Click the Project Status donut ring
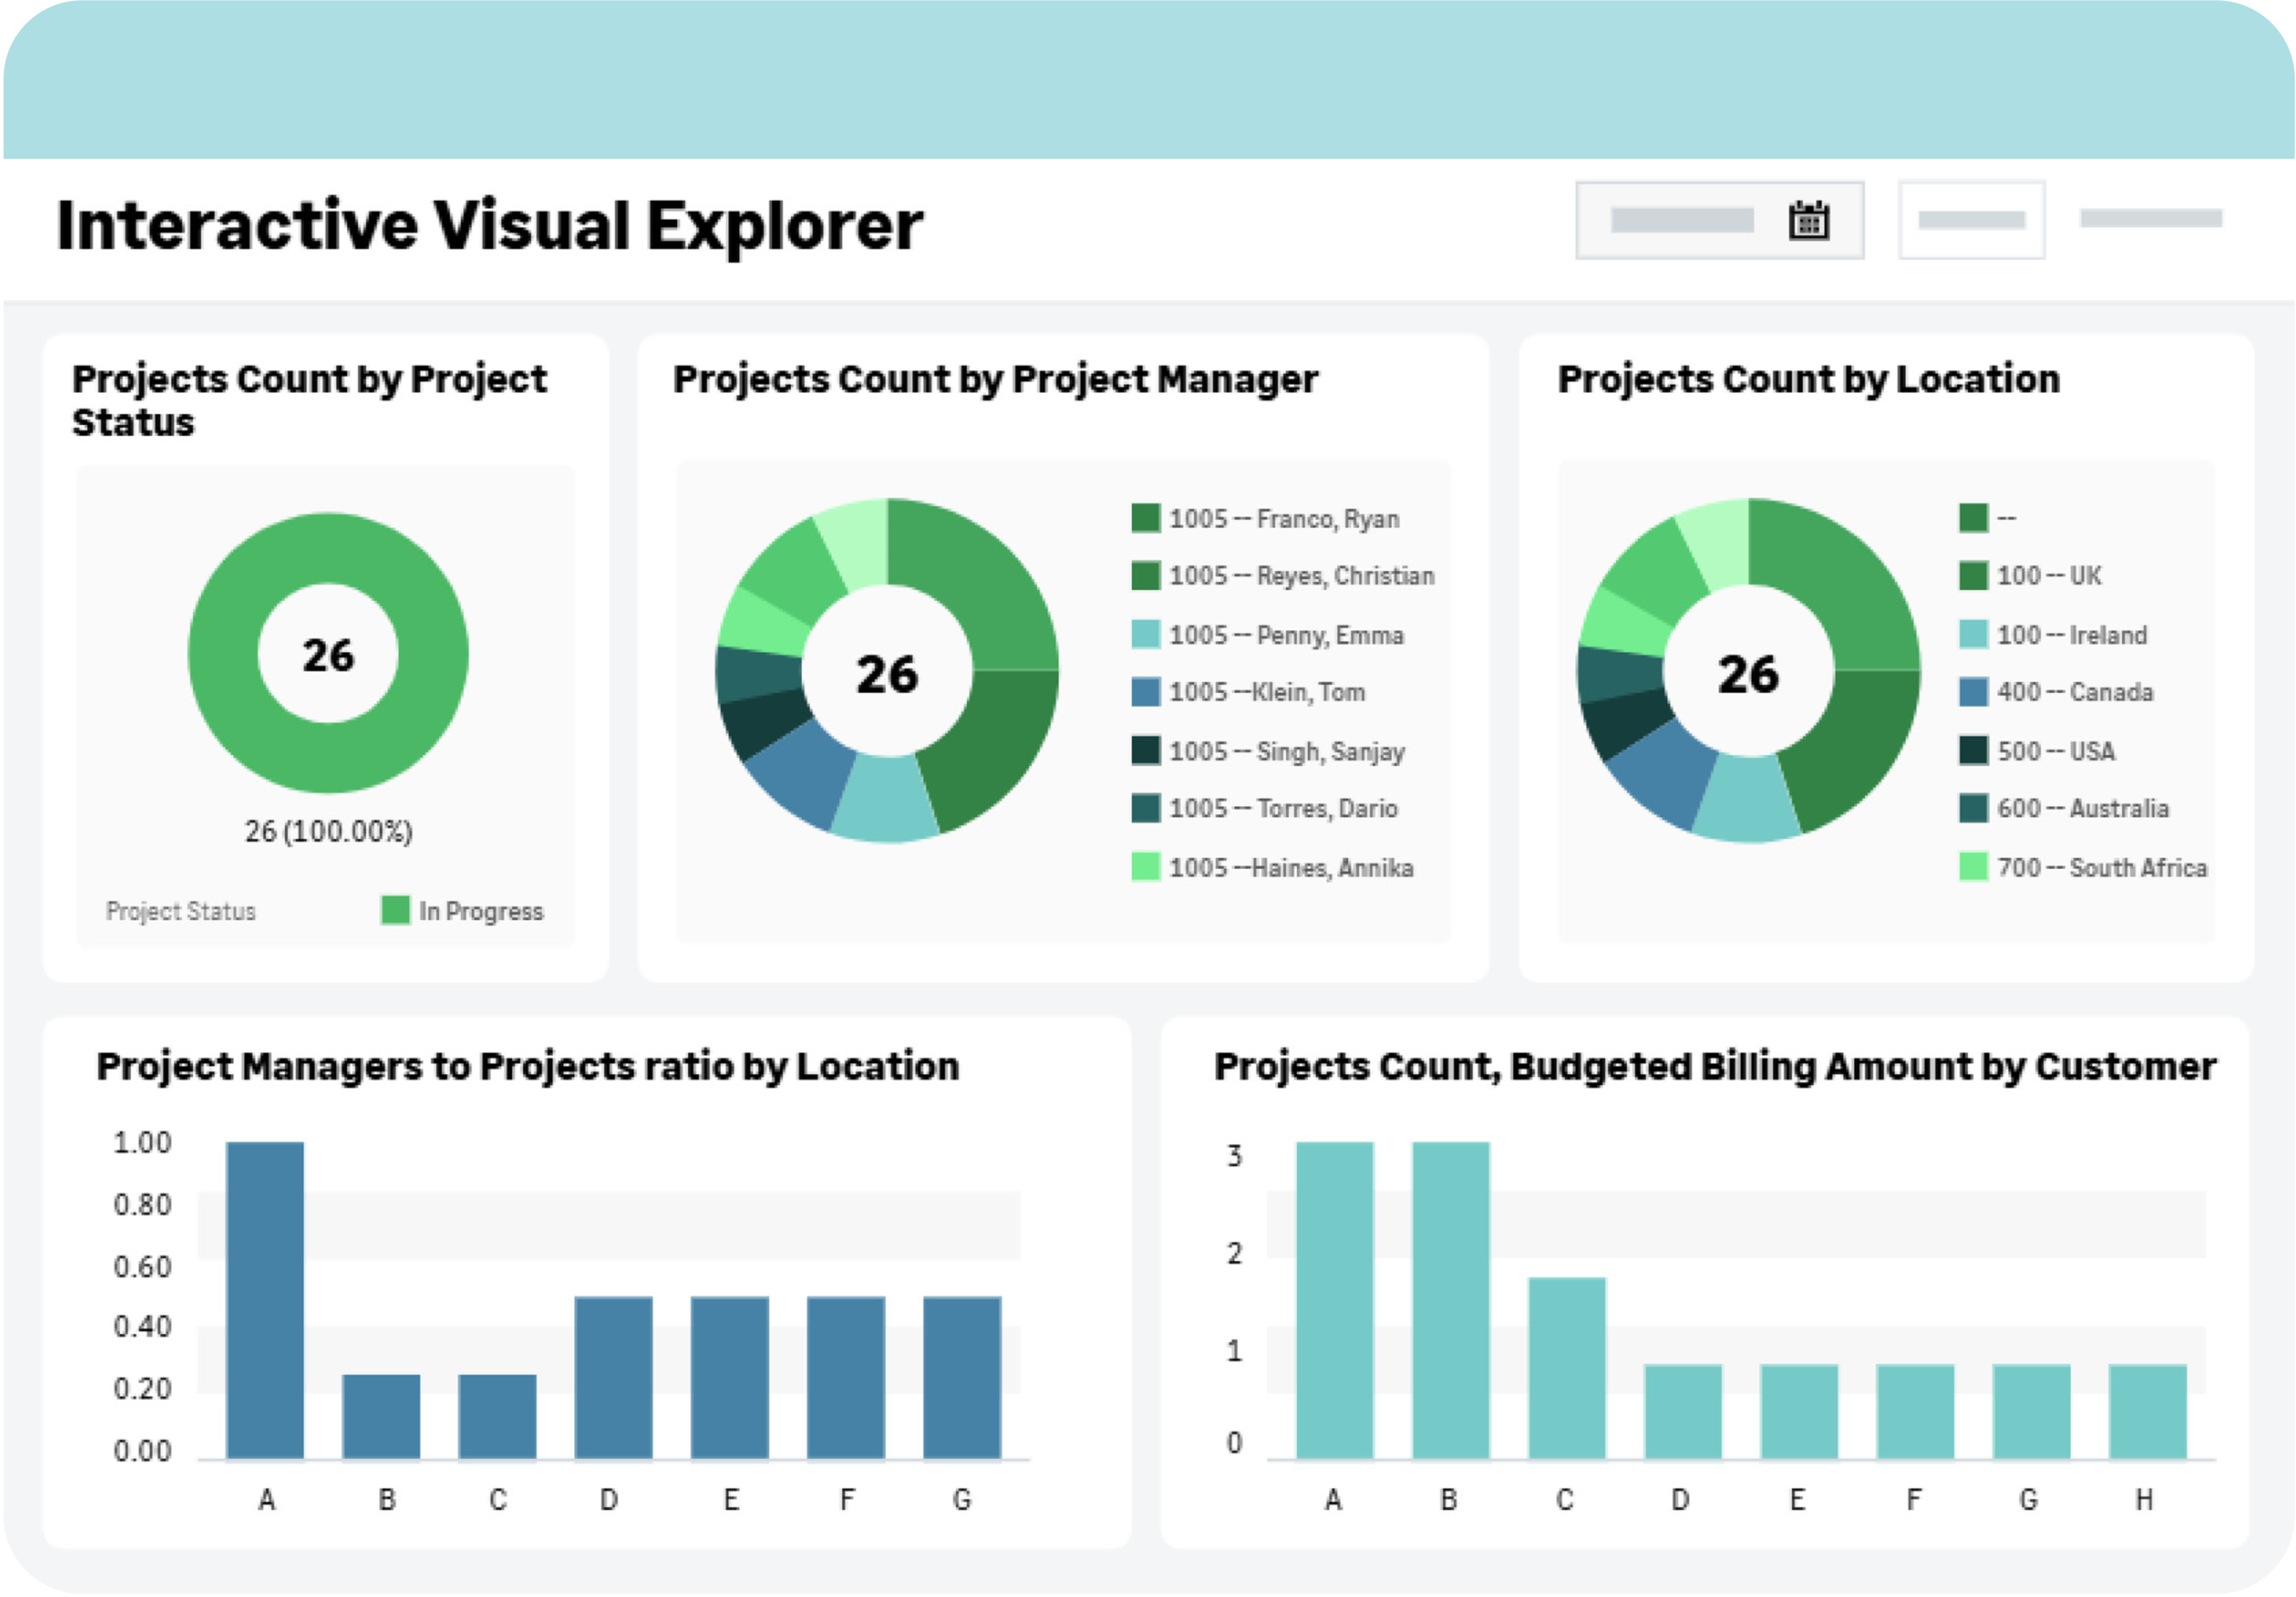Screen dimensions: 2296x1597 (x=328, y=548)
